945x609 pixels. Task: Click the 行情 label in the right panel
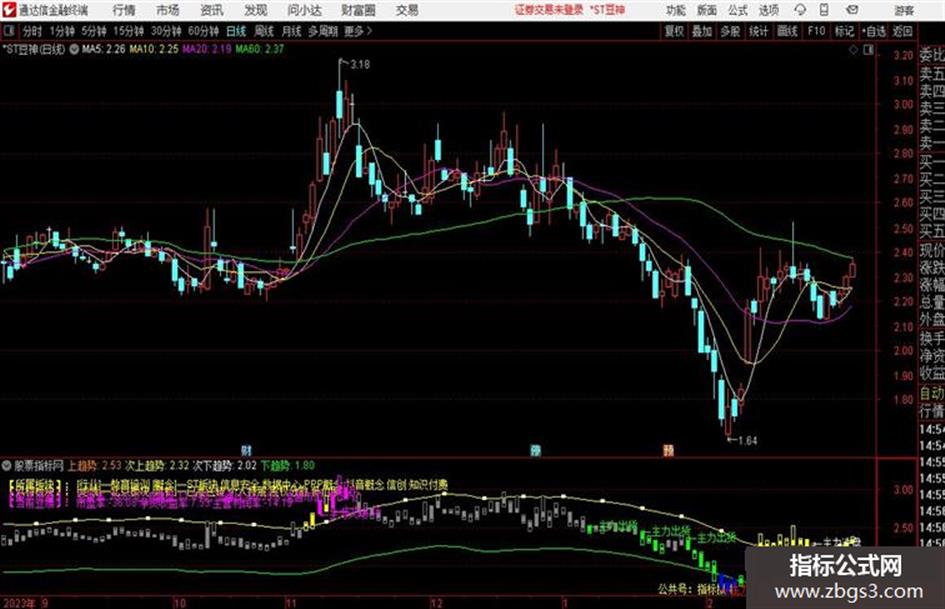(932, 412)
